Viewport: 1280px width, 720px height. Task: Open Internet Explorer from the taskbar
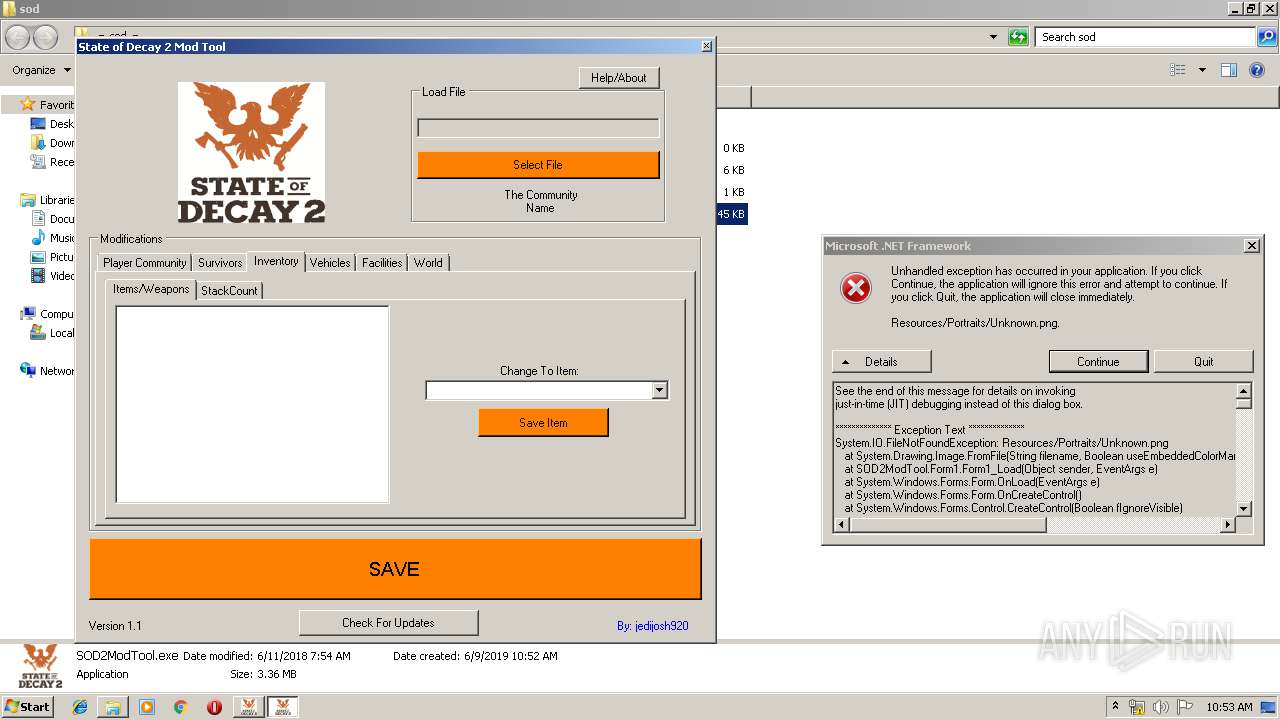tap(80, 707)
